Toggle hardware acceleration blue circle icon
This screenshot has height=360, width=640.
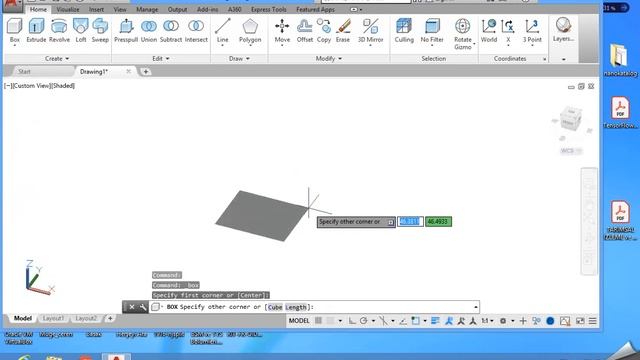point(550,321)
